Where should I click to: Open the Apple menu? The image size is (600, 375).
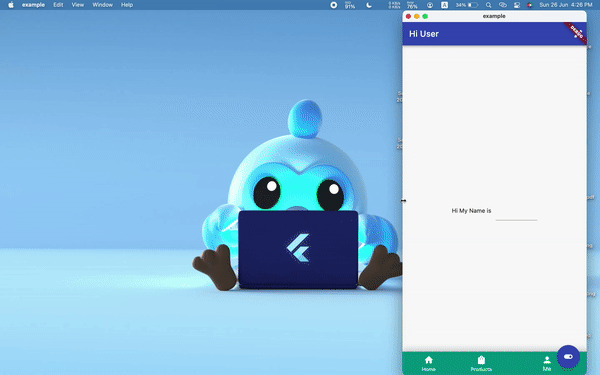[x=11, y=5]
